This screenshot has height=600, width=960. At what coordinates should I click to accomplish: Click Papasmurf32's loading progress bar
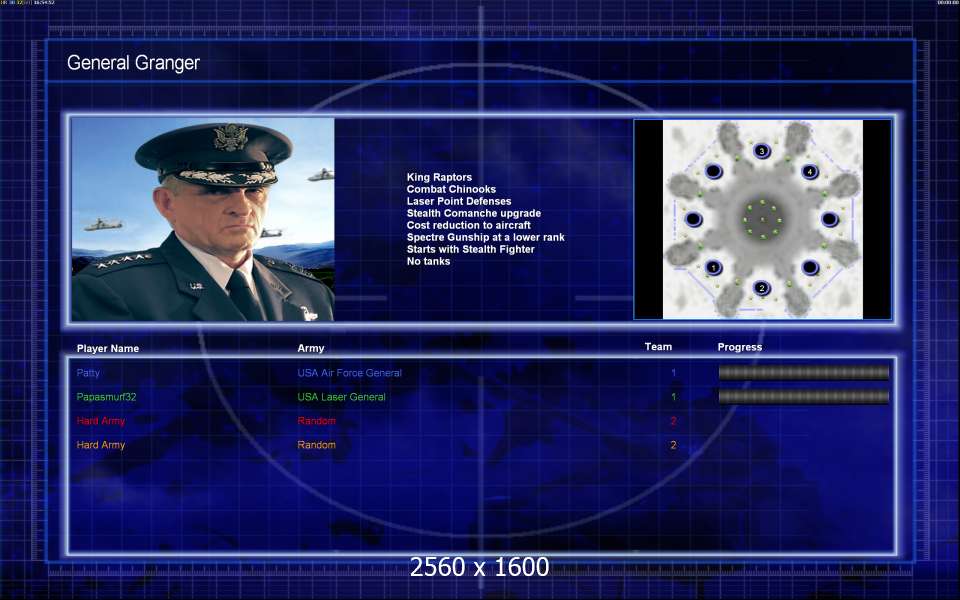point(804,397)
